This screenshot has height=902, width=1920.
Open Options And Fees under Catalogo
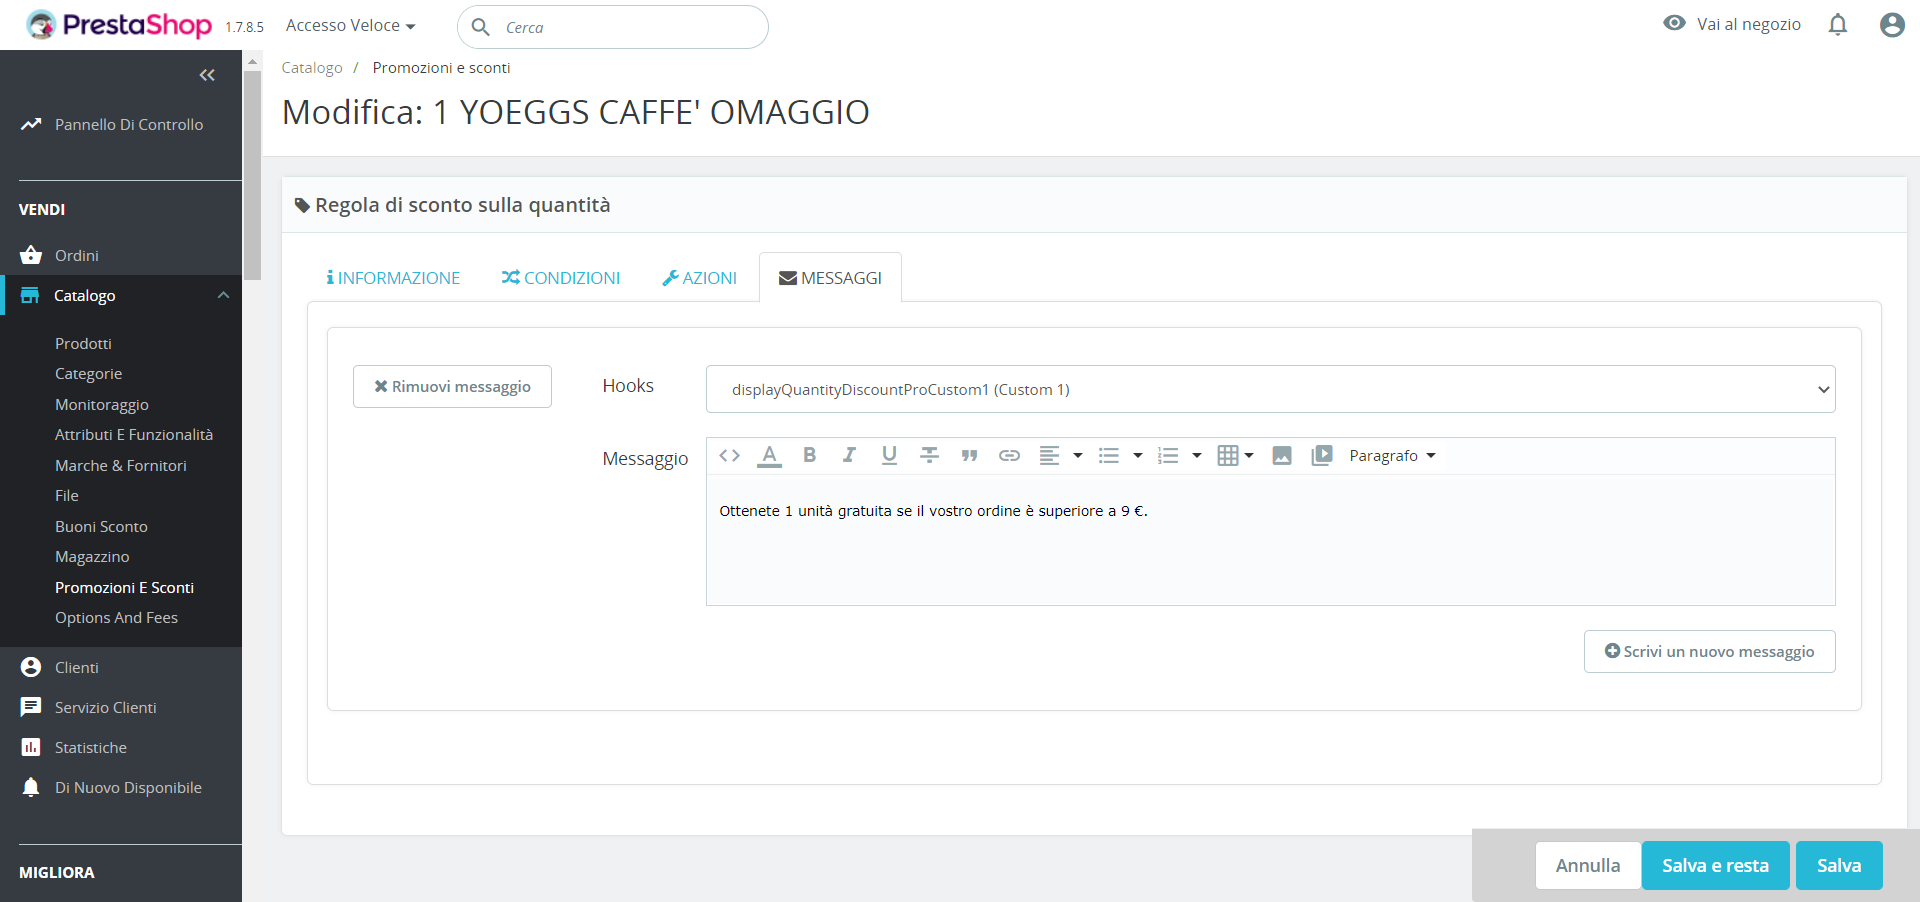point(116,618)
